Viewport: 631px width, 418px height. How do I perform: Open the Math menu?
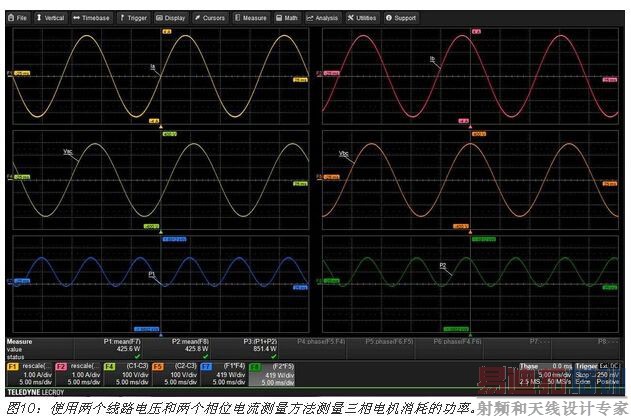click(287, 18)
